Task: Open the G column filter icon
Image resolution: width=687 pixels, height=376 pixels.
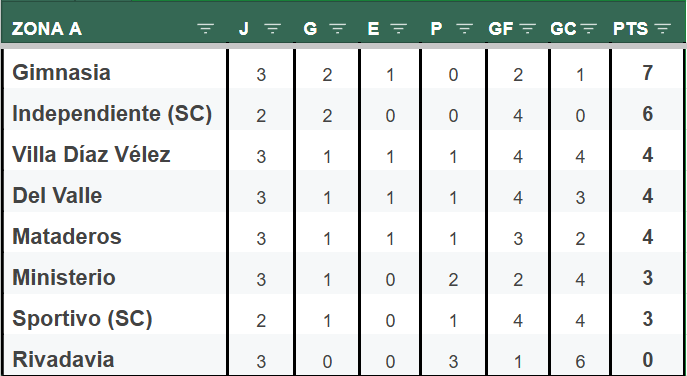Action: click(337, 29)
